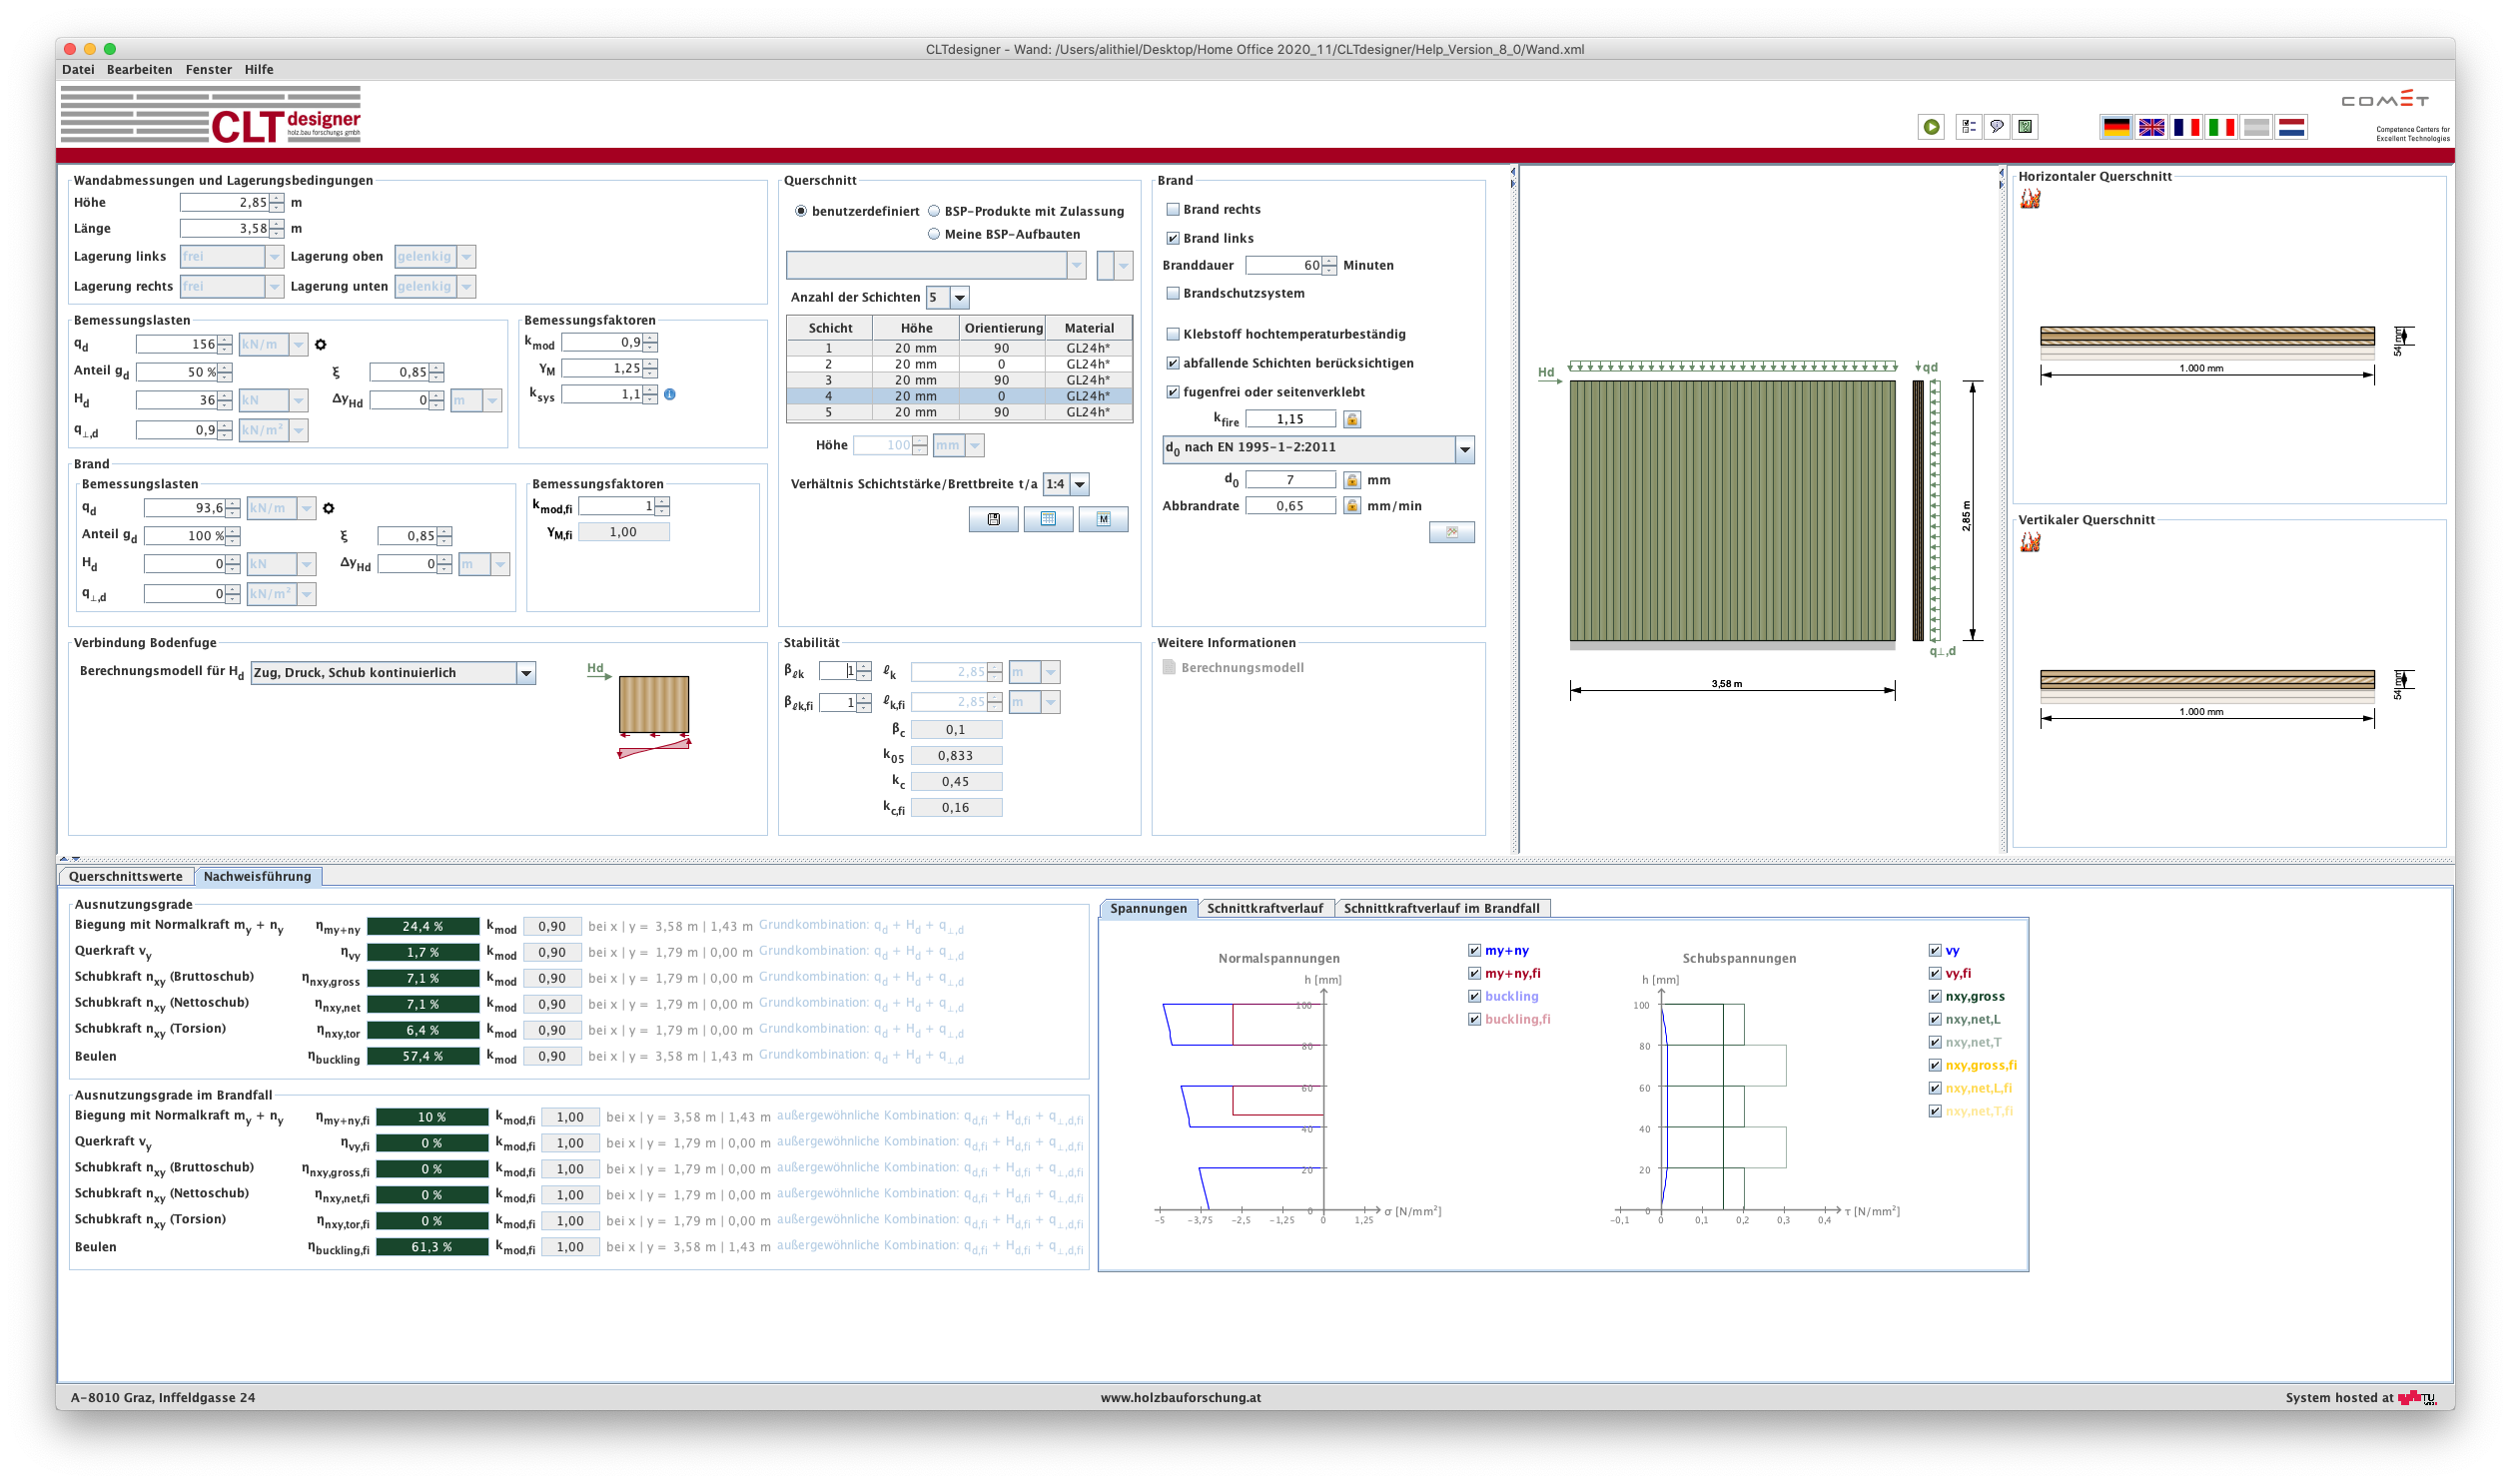Disable 'fugenfrei oder seitenverklebt' checkbox
Image resolution: width=2511 pixels, height=1484 pixels.
[1172, 392]
